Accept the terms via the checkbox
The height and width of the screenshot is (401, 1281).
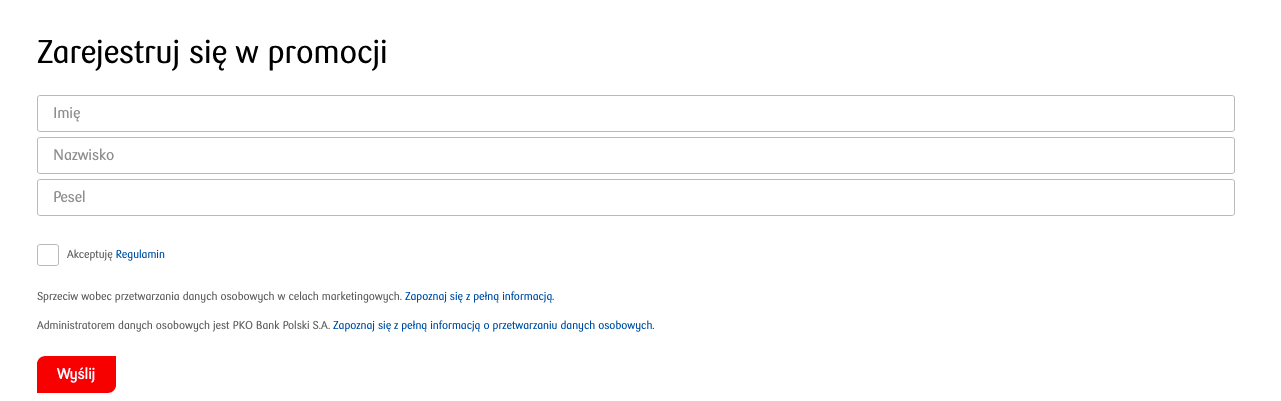[48, 255]
